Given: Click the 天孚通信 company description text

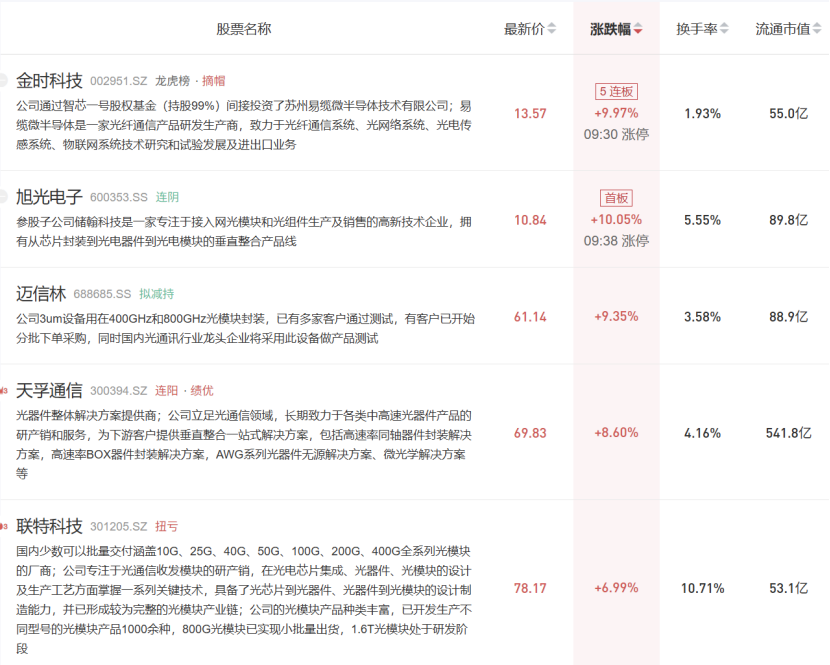Looking at the screenshot, I should coord(243,445).
